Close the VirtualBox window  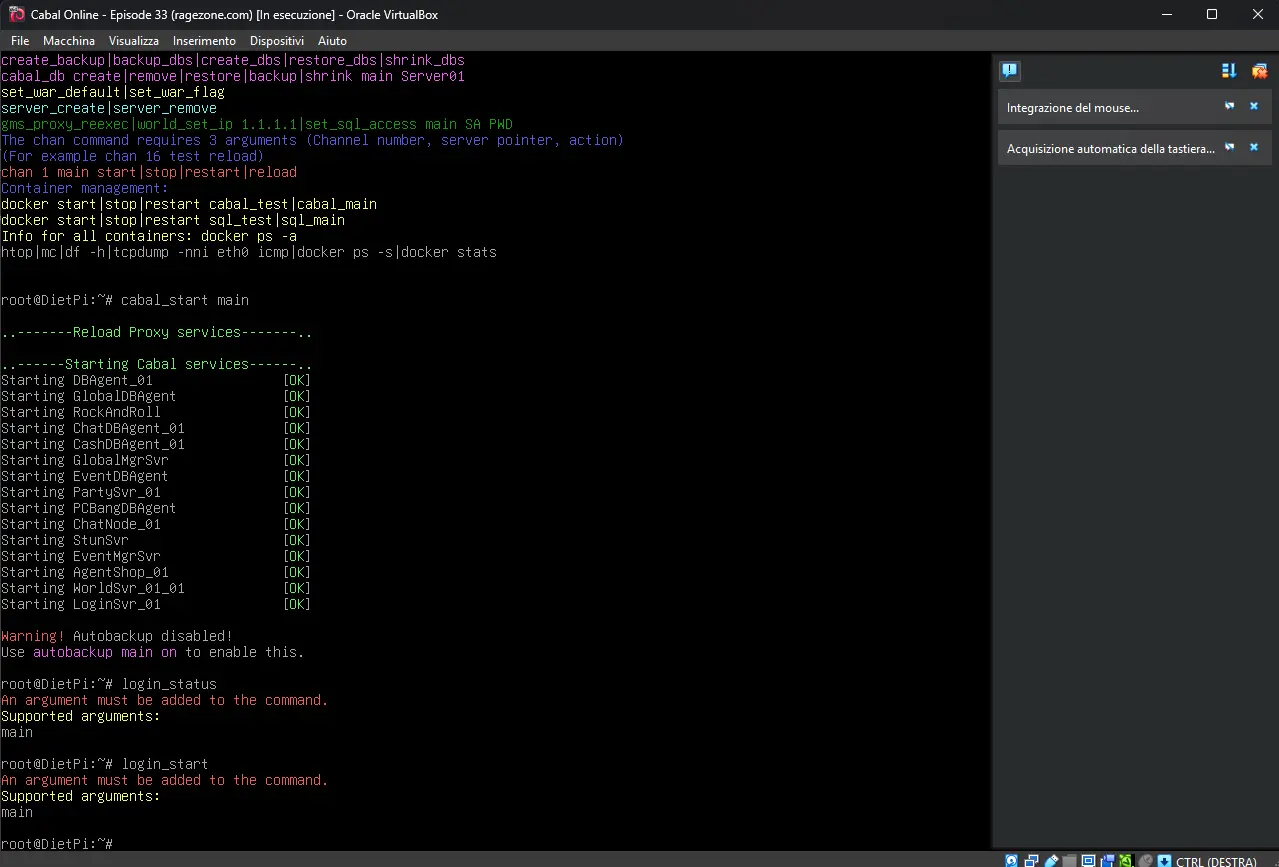[x=1256, y=14]
